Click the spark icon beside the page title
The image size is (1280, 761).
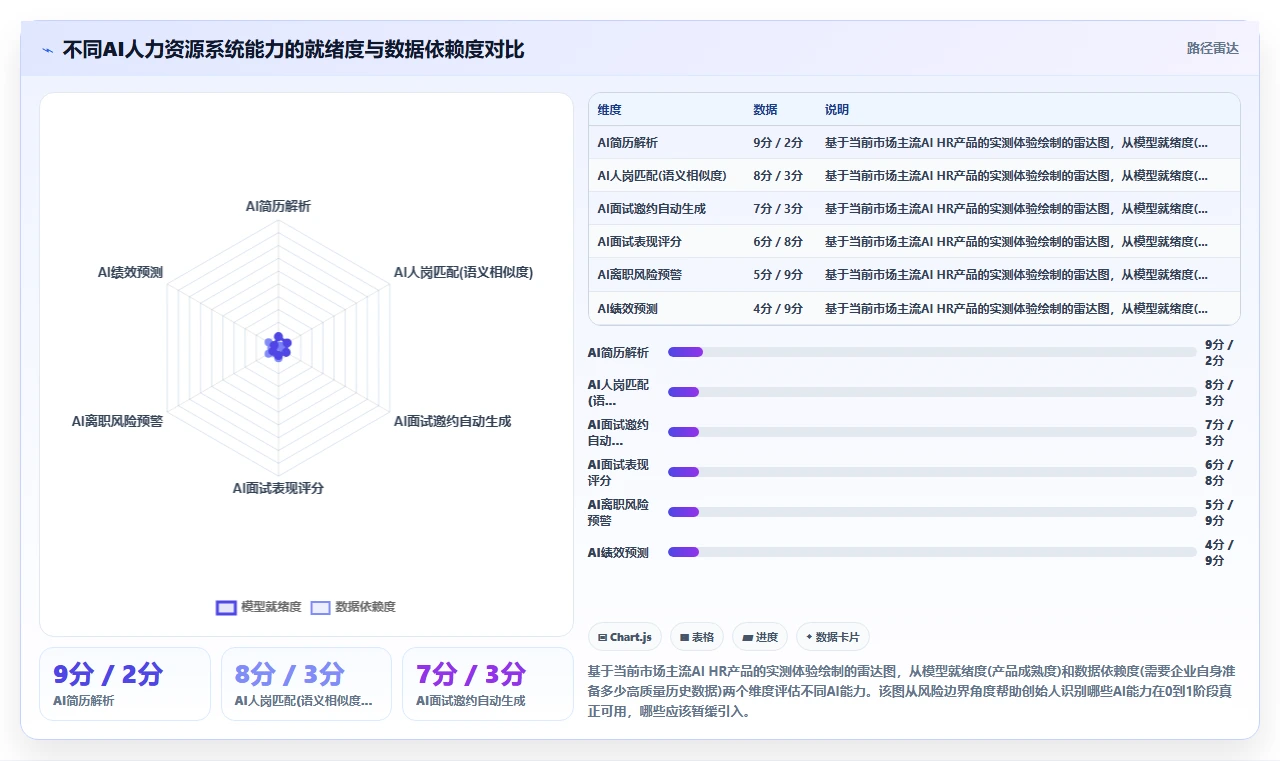[47, 50]
